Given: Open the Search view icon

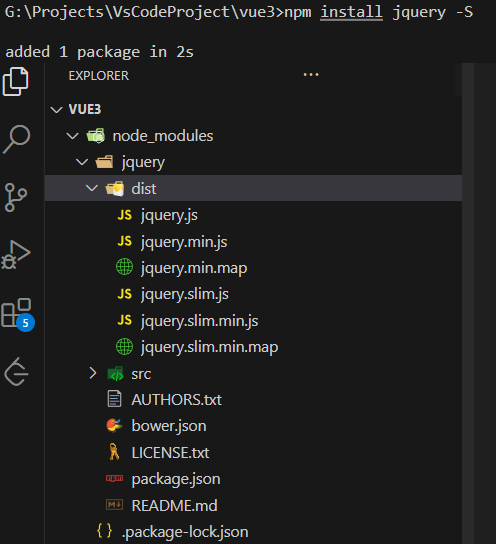Looking at the screenshot, I should click(x=16, y=139).
